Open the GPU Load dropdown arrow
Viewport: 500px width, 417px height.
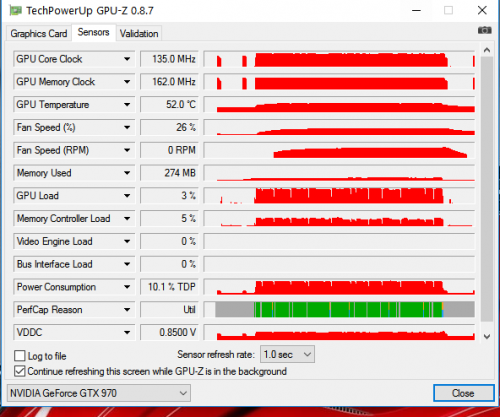tap(127, 196)
